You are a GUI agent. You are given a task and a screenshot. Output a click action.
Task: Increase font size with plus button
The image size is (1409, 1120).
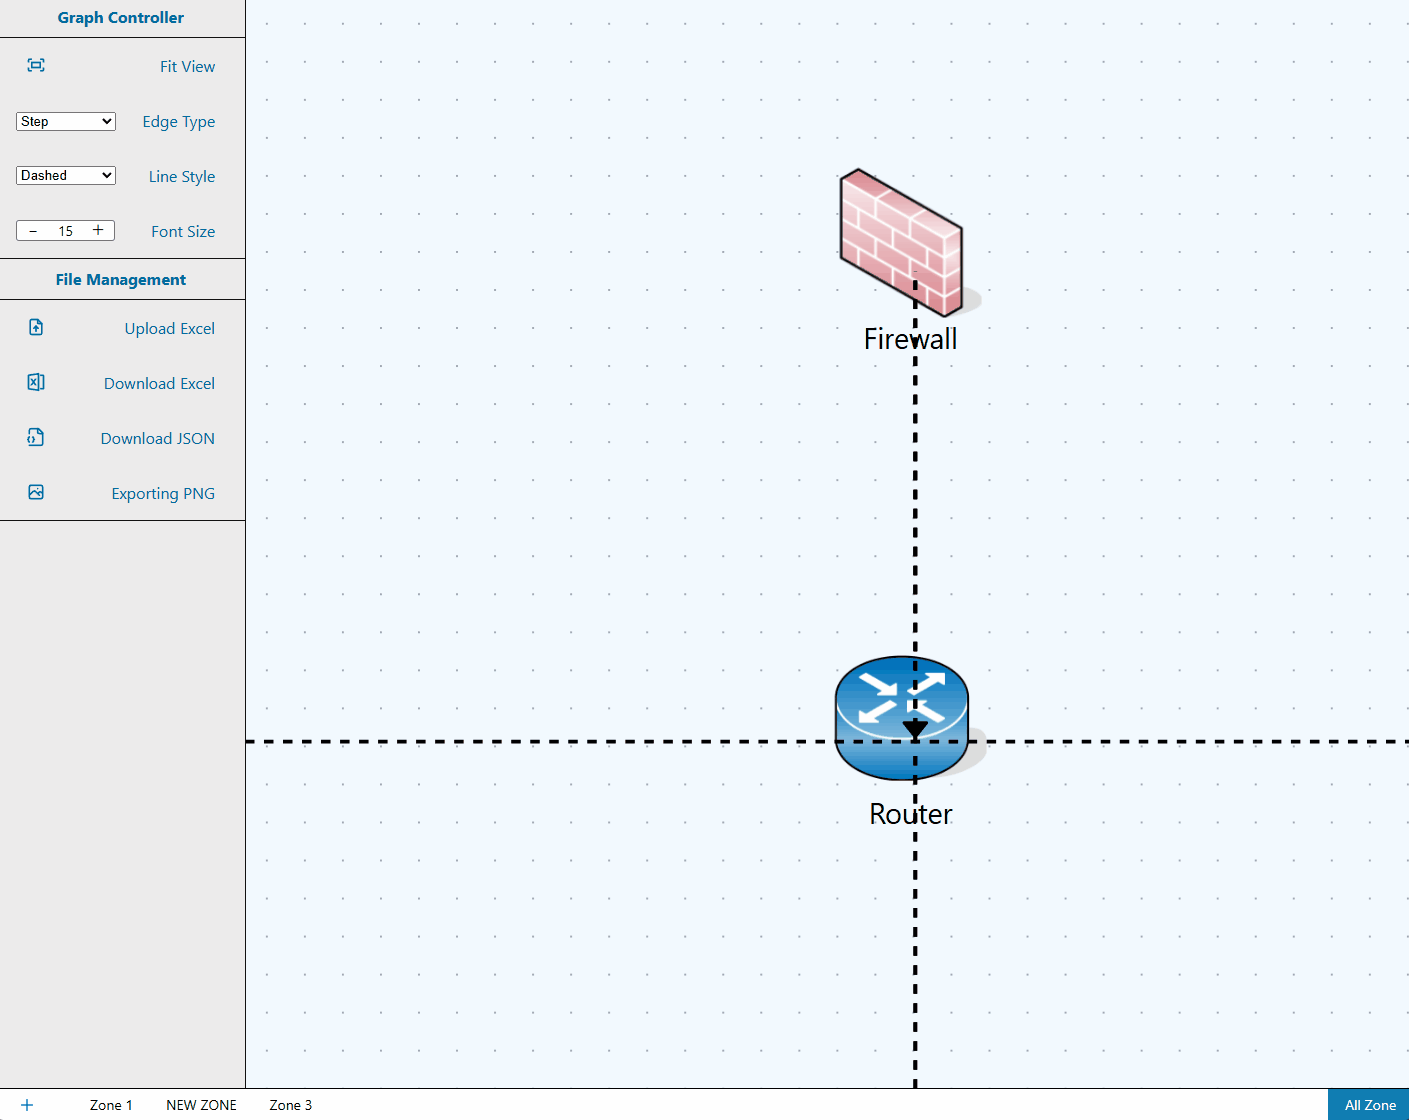[x=98, y=231]
